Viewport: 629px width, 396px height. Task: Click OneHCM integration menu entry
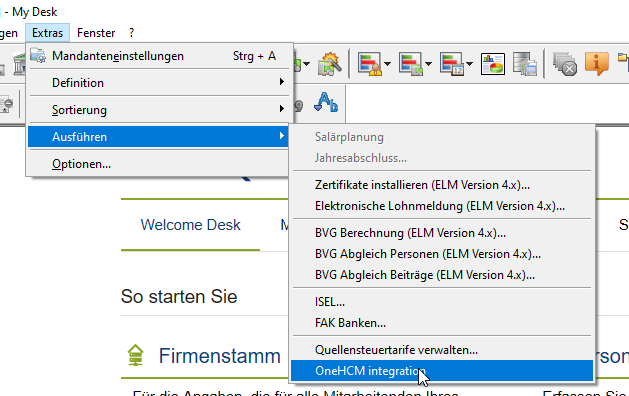coord(442,371)
